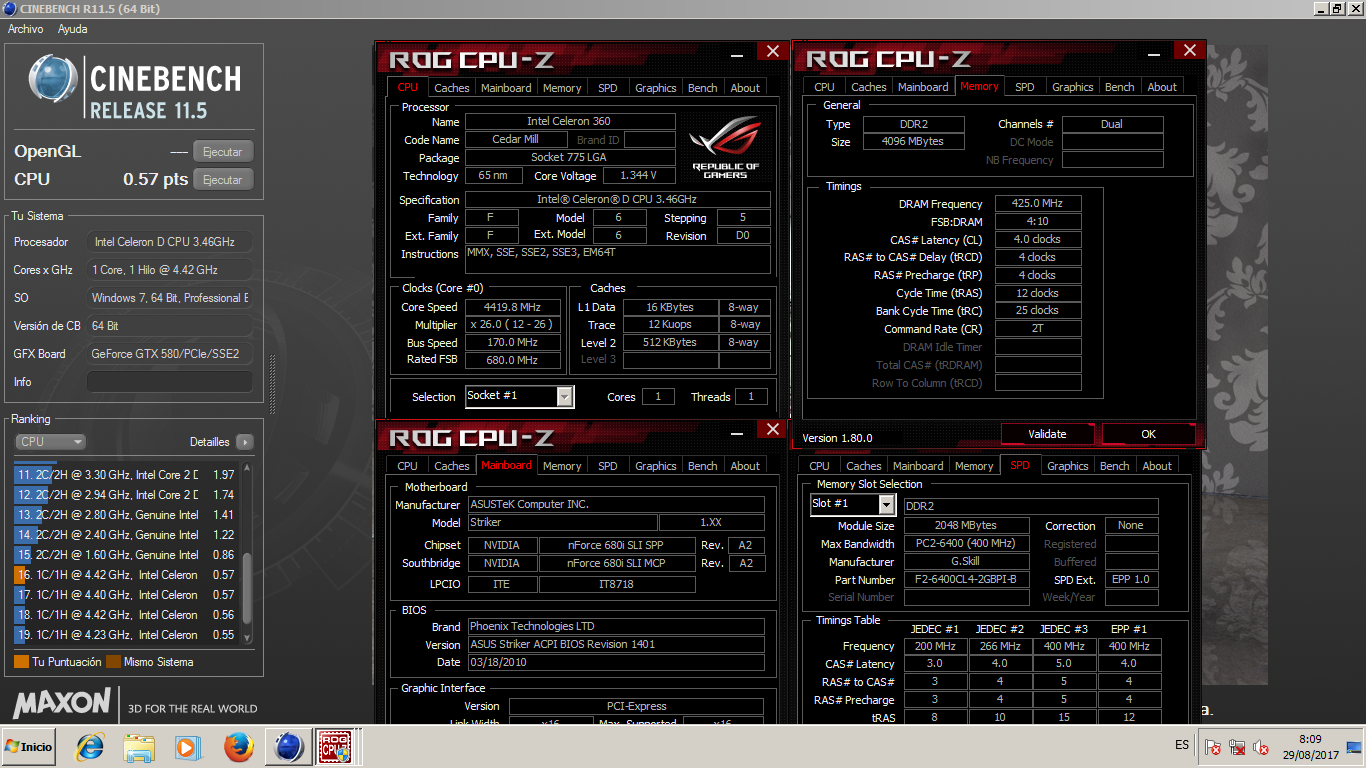Open the muted volume speaker tray icon

click(1261, 747)
